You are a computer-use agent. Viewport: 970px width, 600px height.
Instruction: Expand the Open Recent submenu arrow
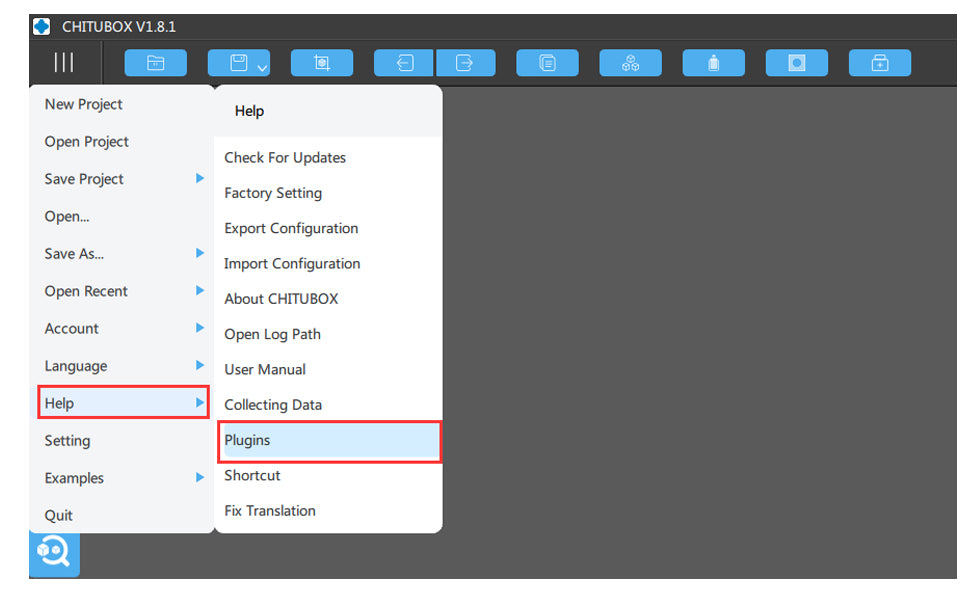click(x=200, y=290)
